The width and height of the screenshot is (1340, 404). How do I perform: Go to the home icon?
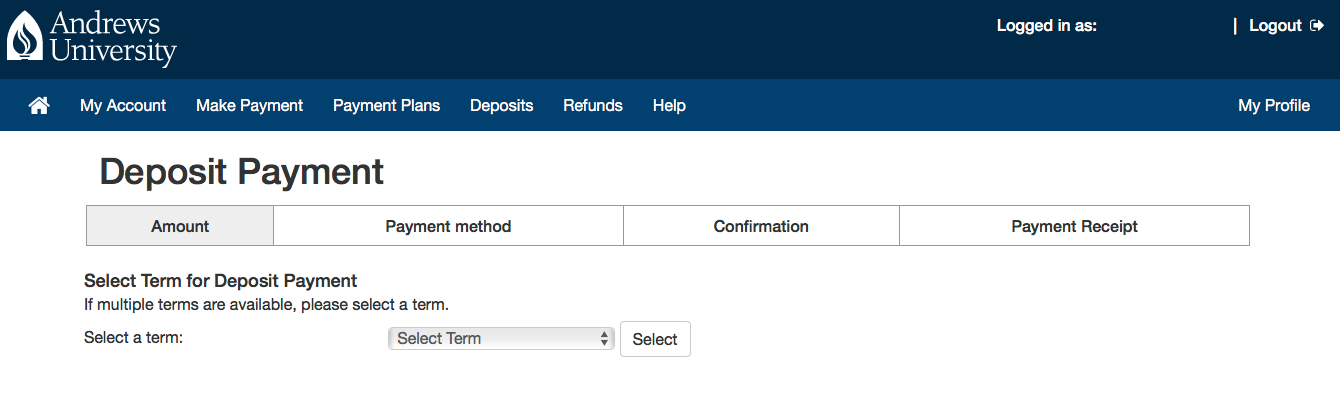coord(39,105)
